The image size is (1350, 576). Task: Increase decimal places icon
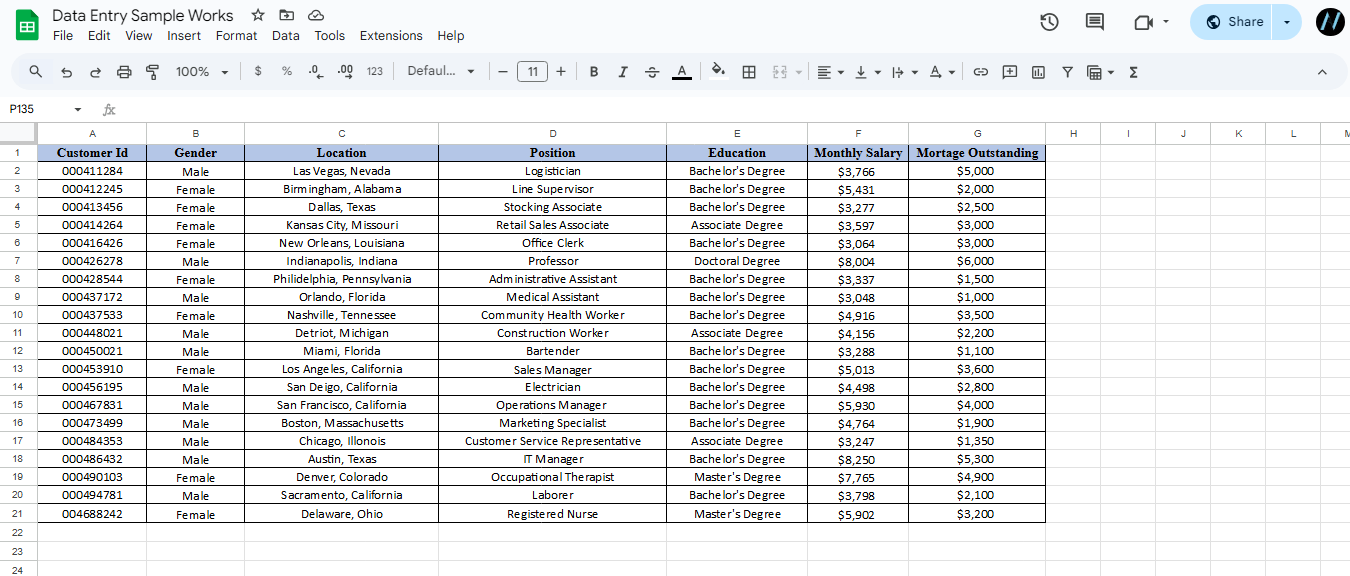point(345,72)
